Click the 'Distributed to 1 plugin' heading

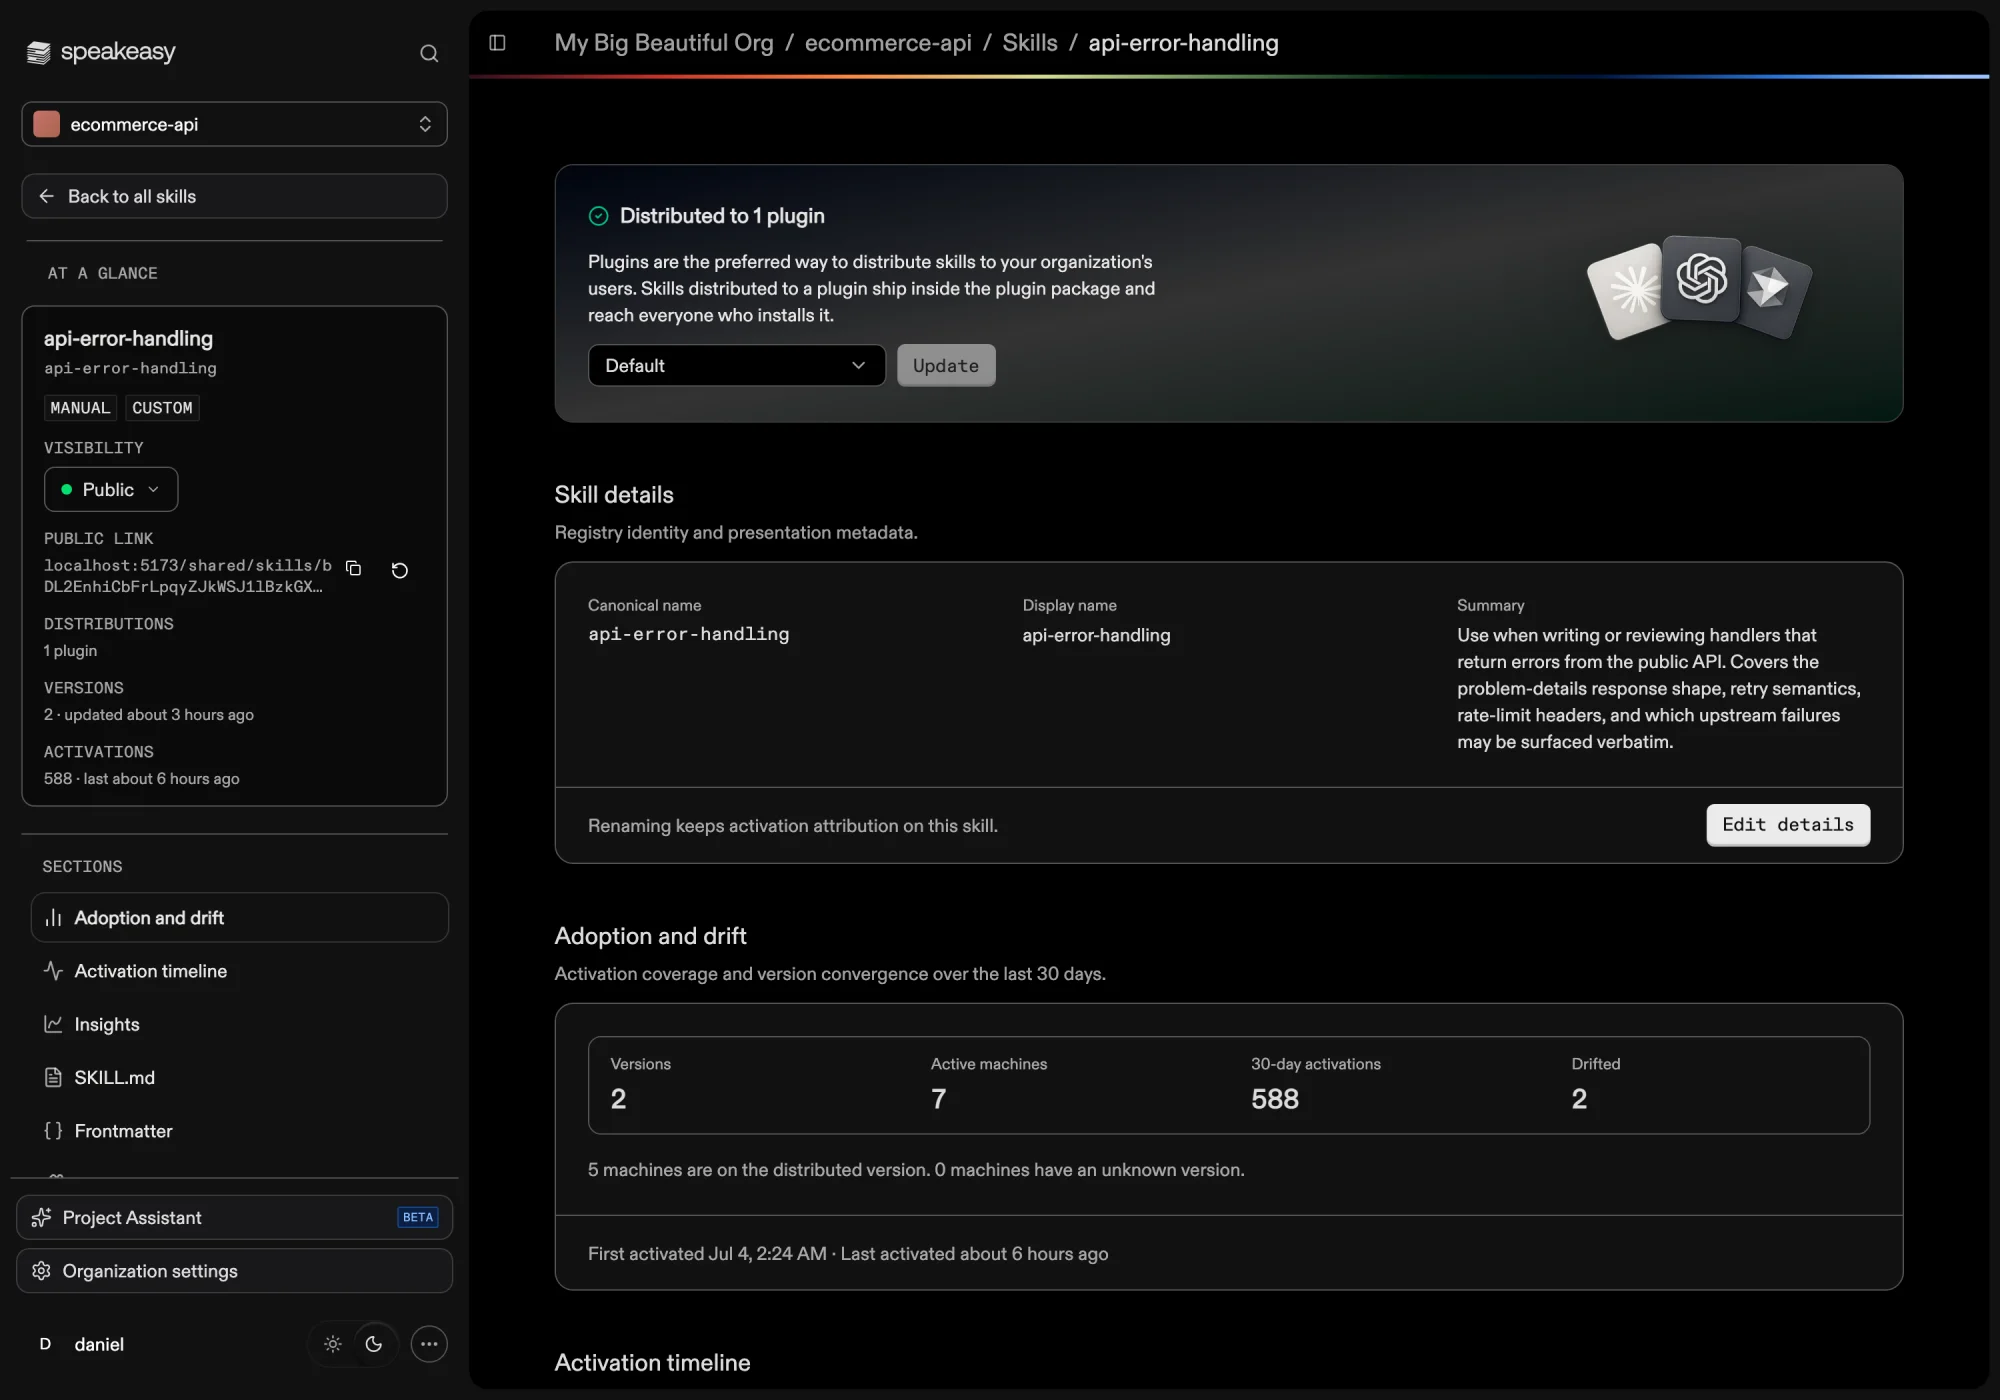(722, 216)
